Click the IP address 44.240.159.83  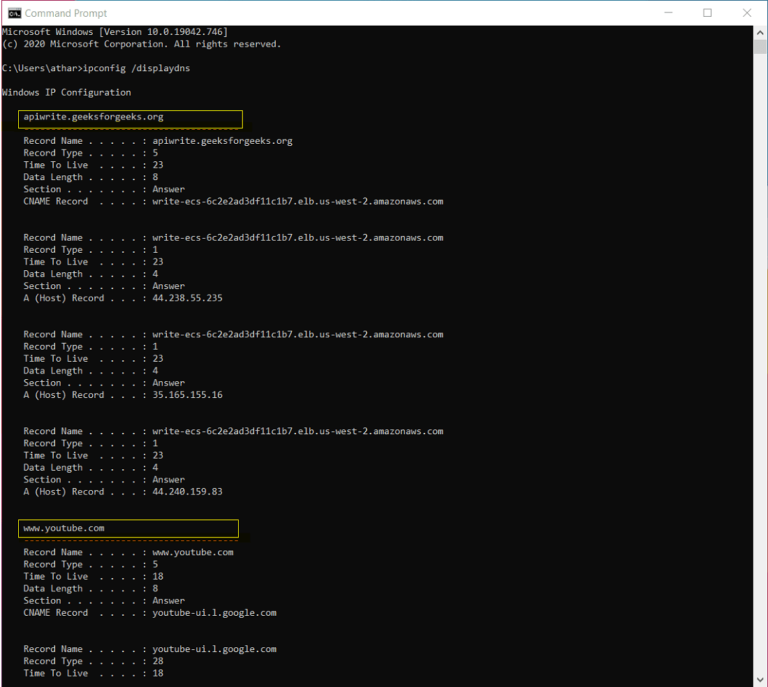click(187, 492)
